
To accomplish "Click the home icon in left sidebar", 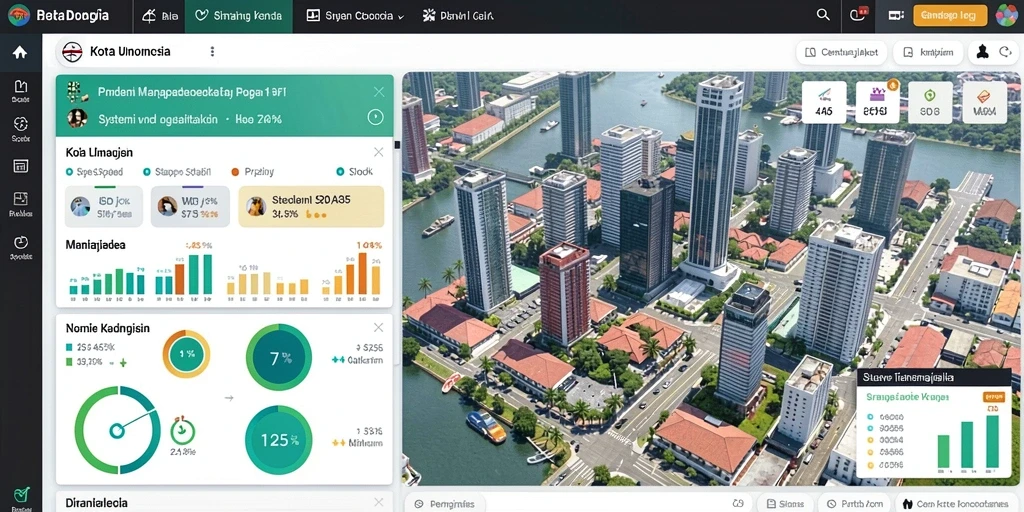I will click(20, 52).
